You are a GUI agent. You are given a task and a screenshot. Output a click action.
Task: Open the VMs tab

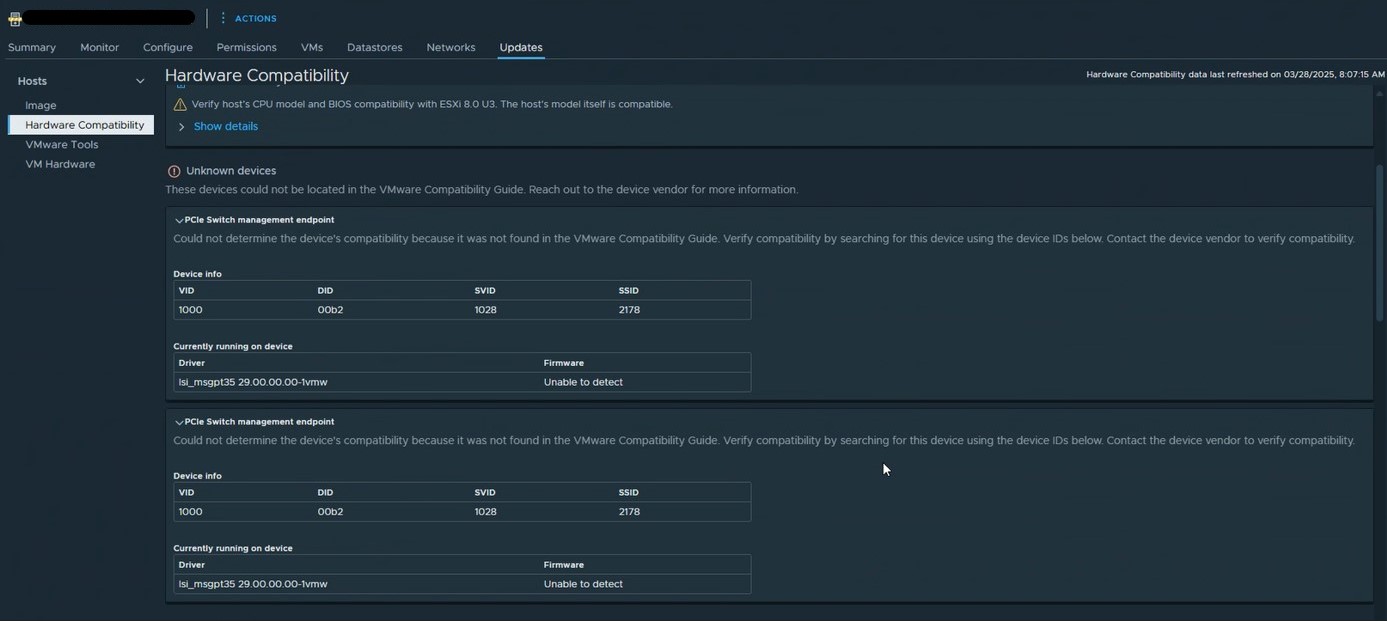[310, 45]
